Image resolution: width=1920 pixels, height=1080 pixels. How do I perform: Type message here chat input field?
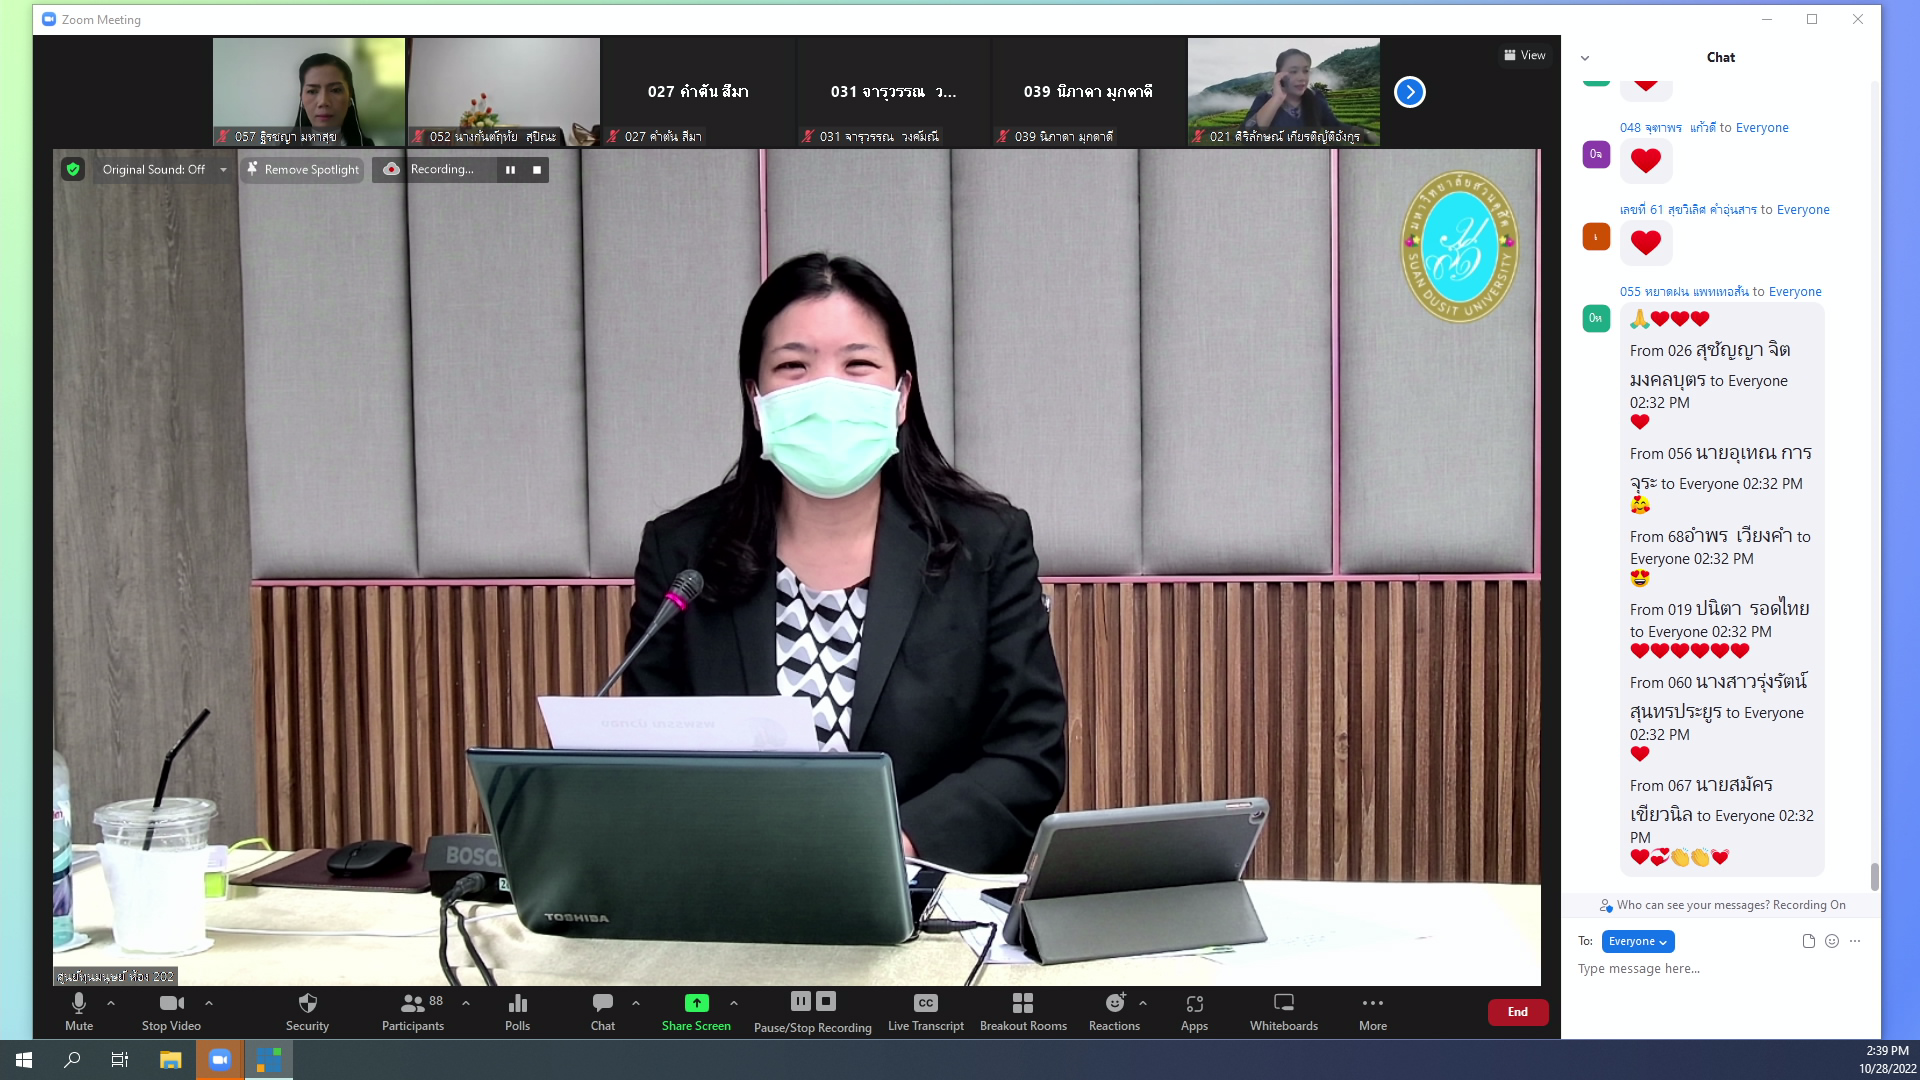[x=1720, y=969]
